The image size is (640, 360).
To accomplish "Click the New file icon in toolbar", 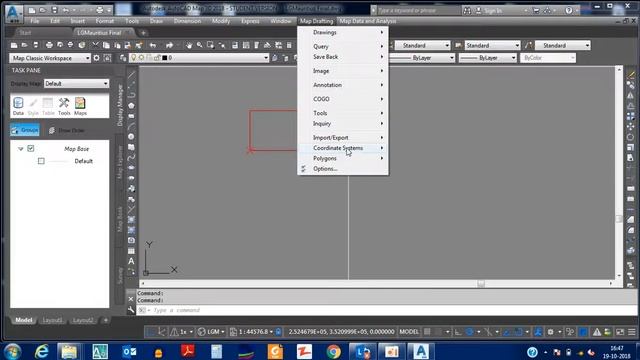I will pos(14,45).
